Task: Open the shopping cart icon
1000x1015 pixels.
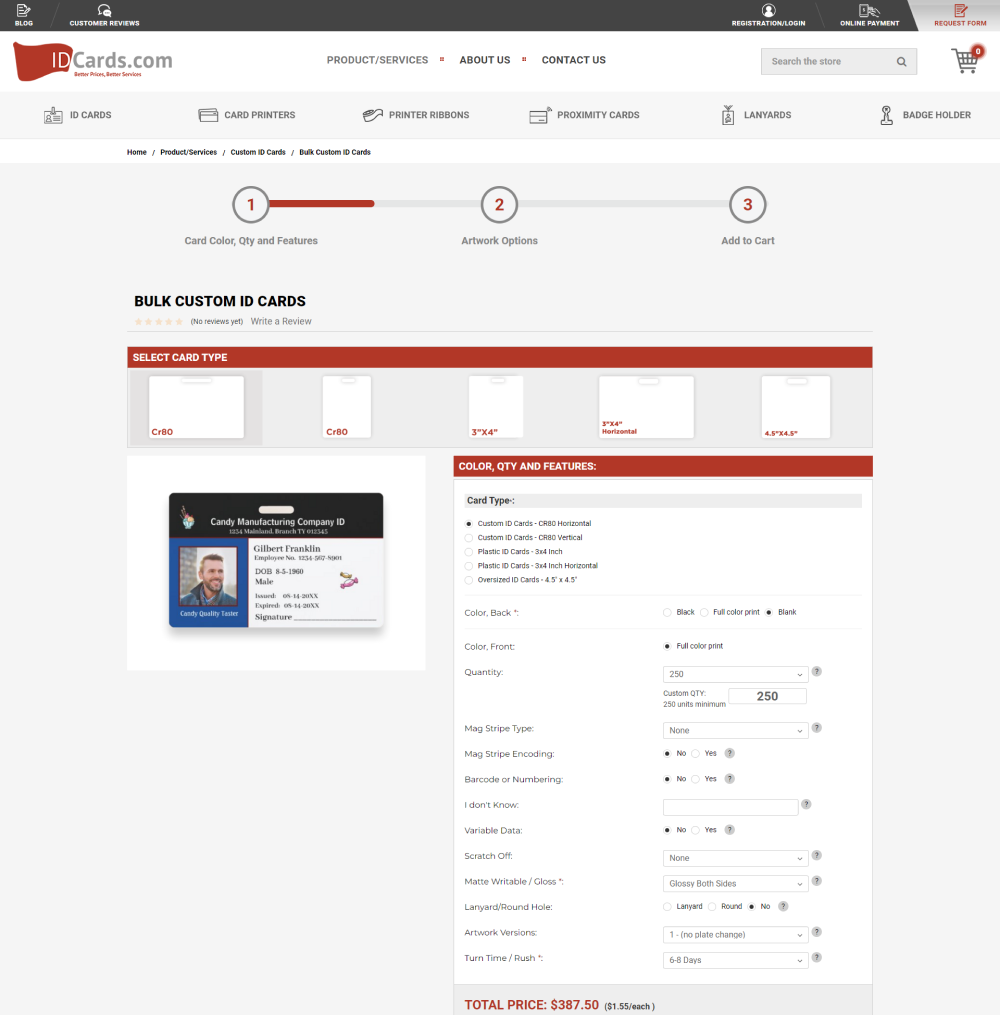Action: (966, 60)
